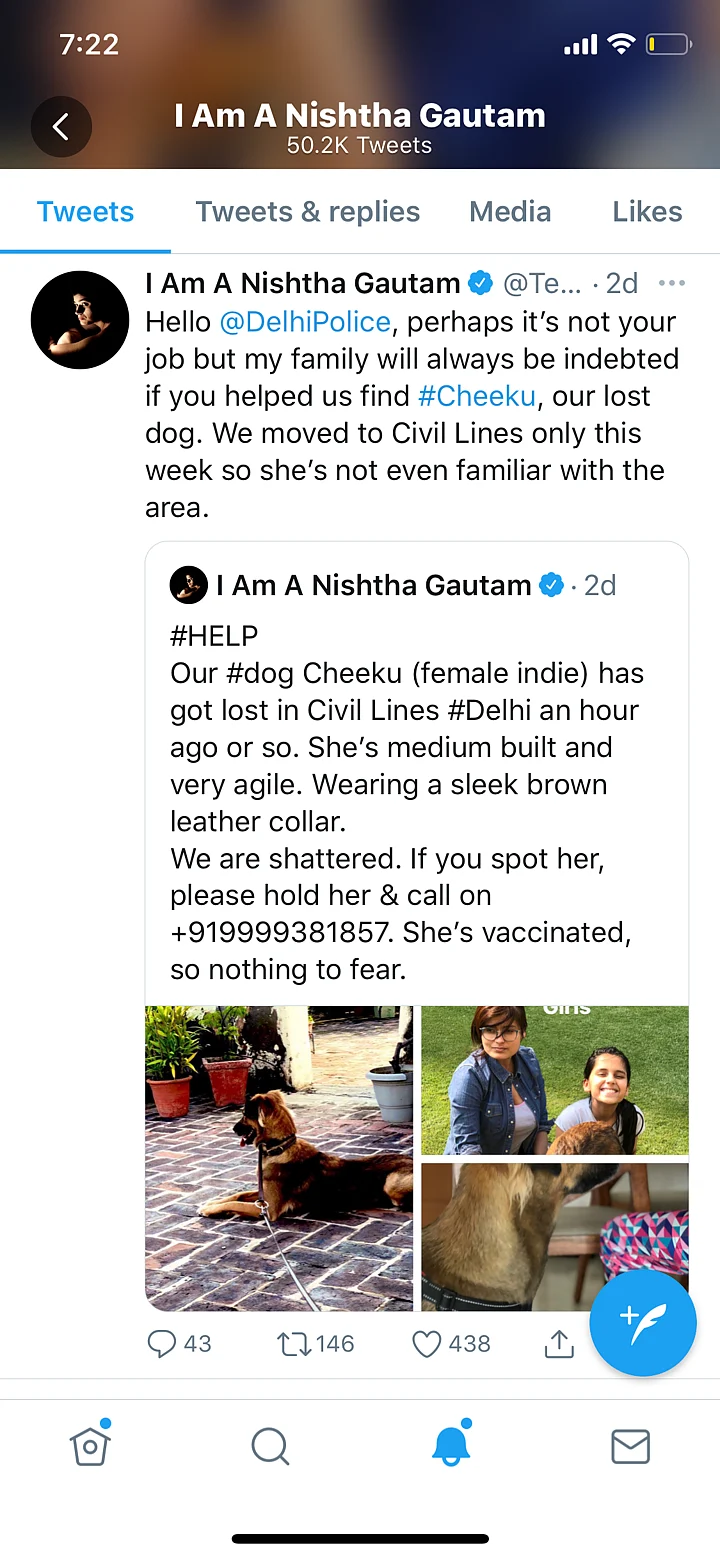View the dog on brick patio photo

coord(279,1158)
